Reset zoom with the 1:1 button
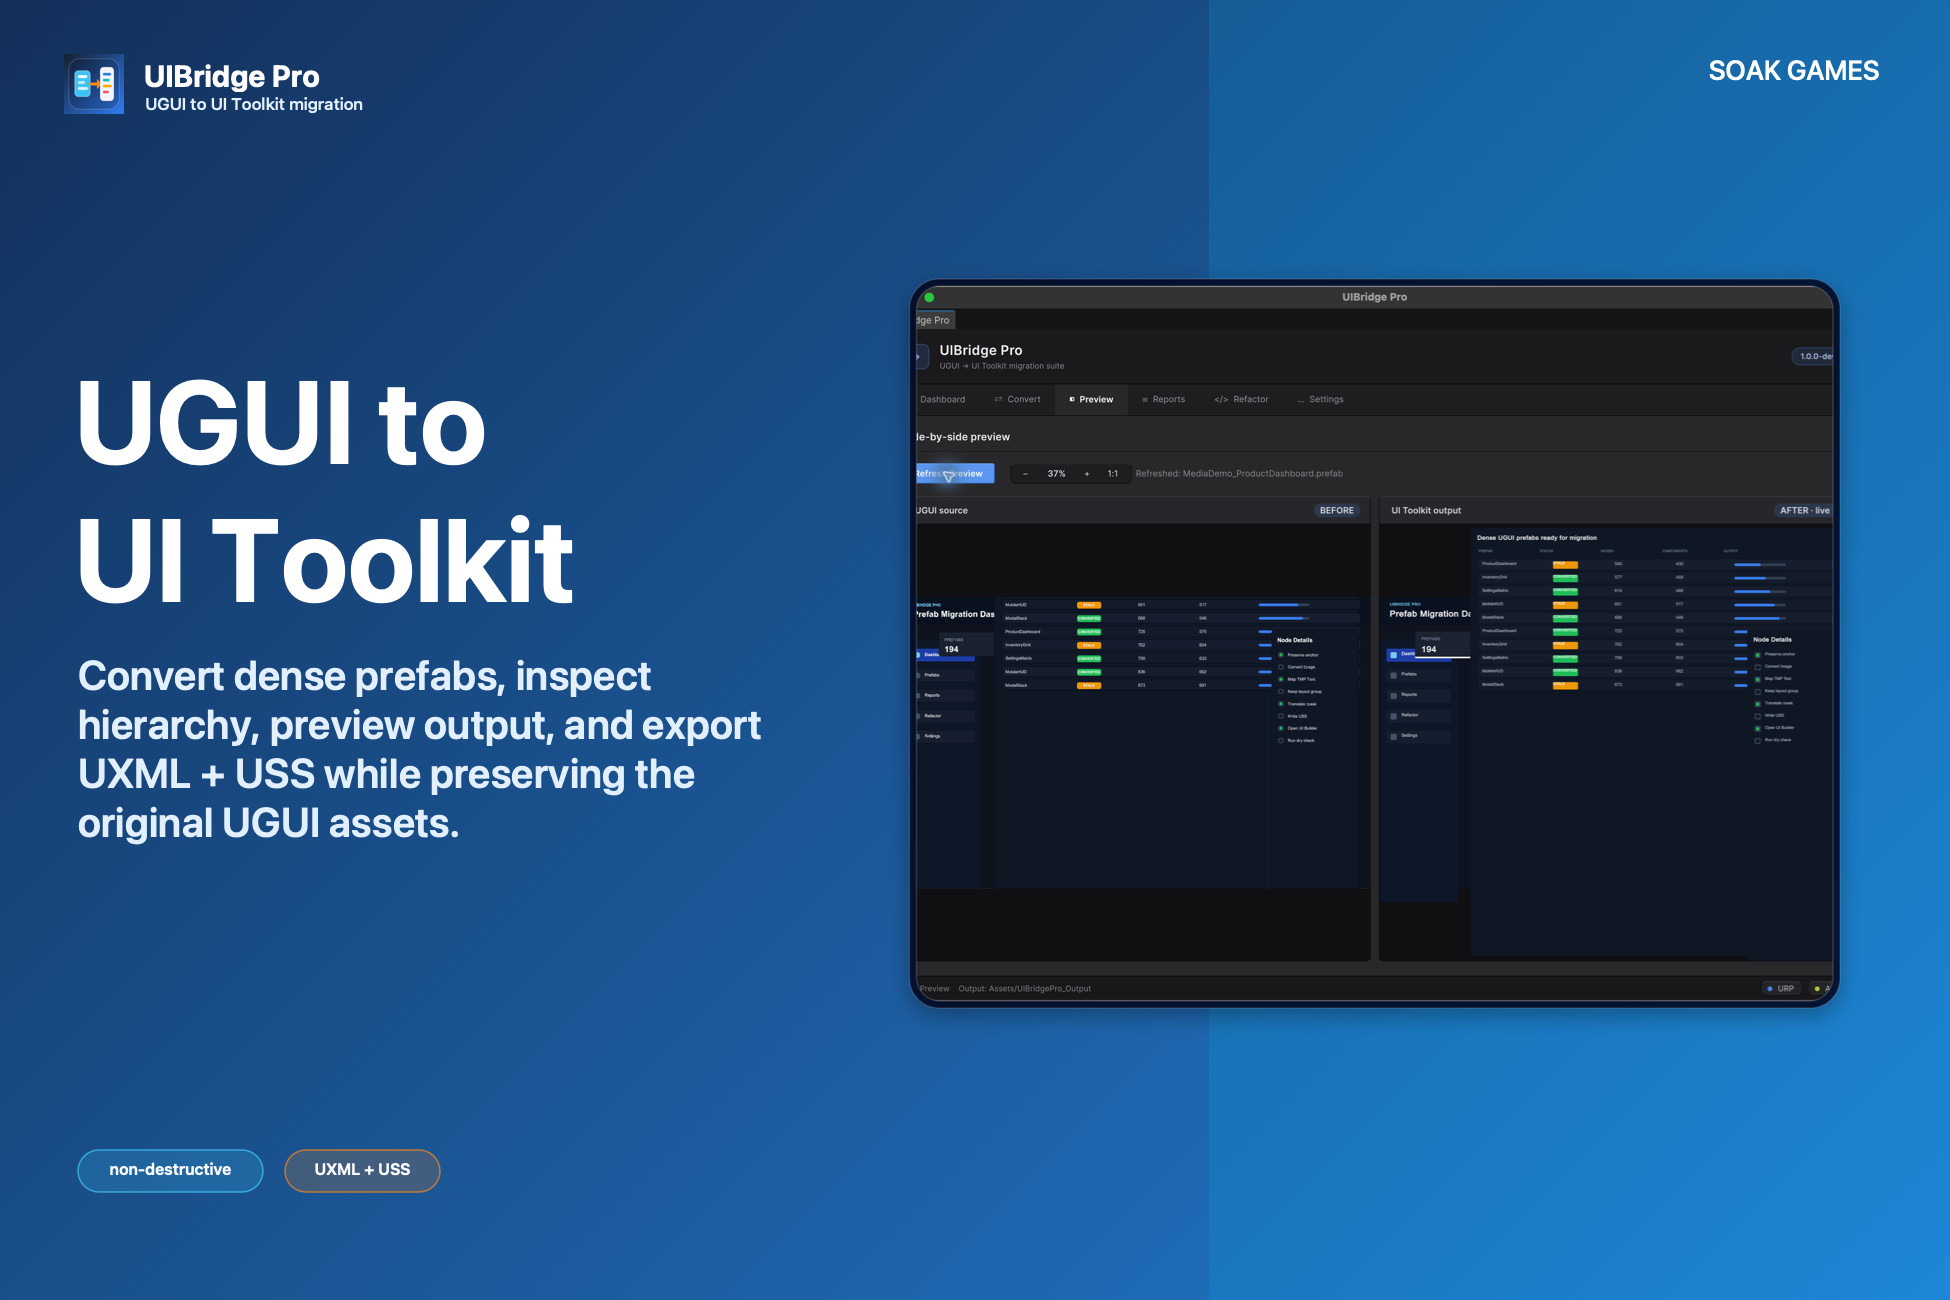Viewport: 1950px width, 1300px height. (1113, 474)
